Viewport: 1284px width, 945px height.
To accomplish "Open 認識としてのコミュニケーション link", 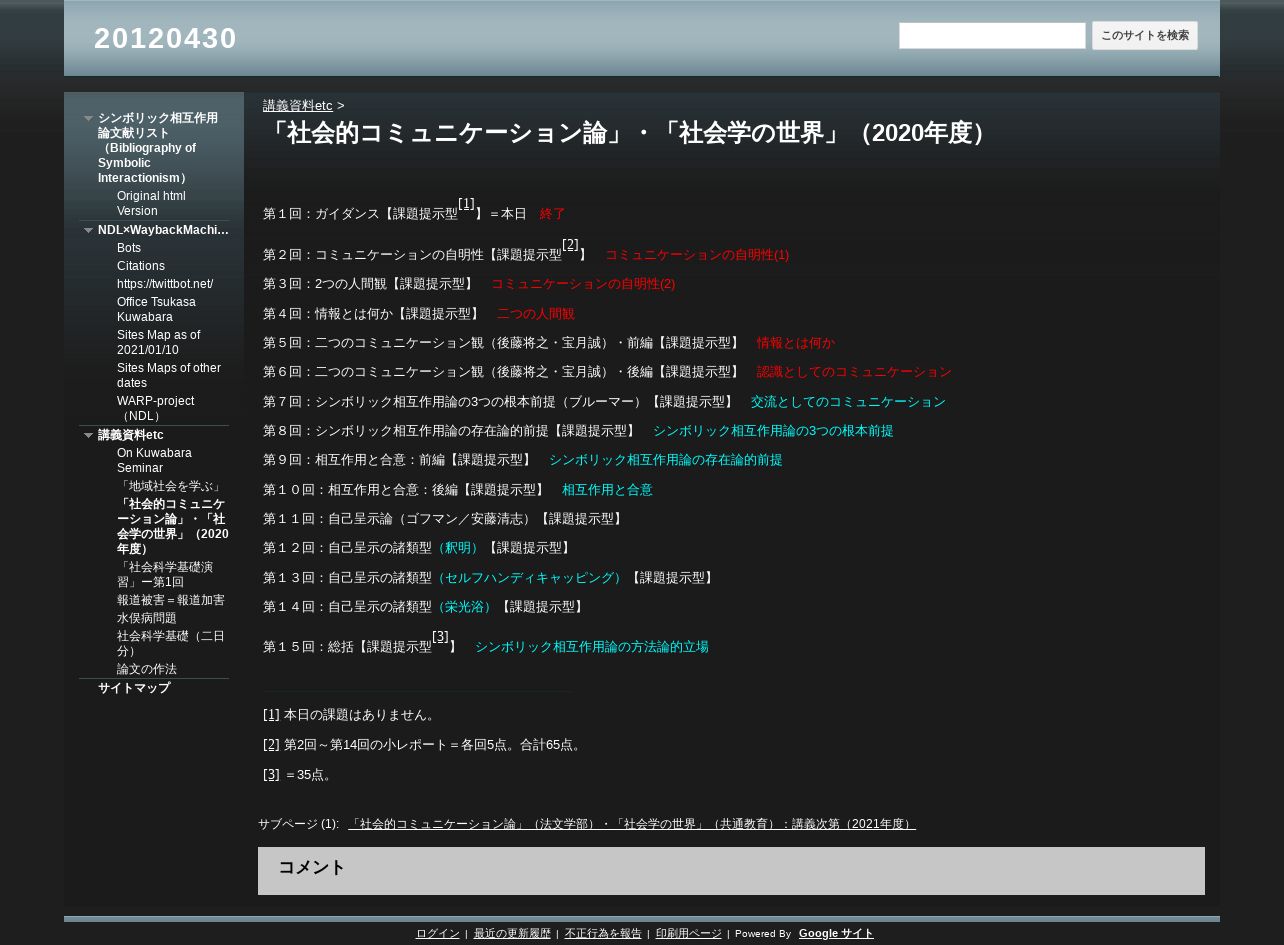I will click(854, 372).
